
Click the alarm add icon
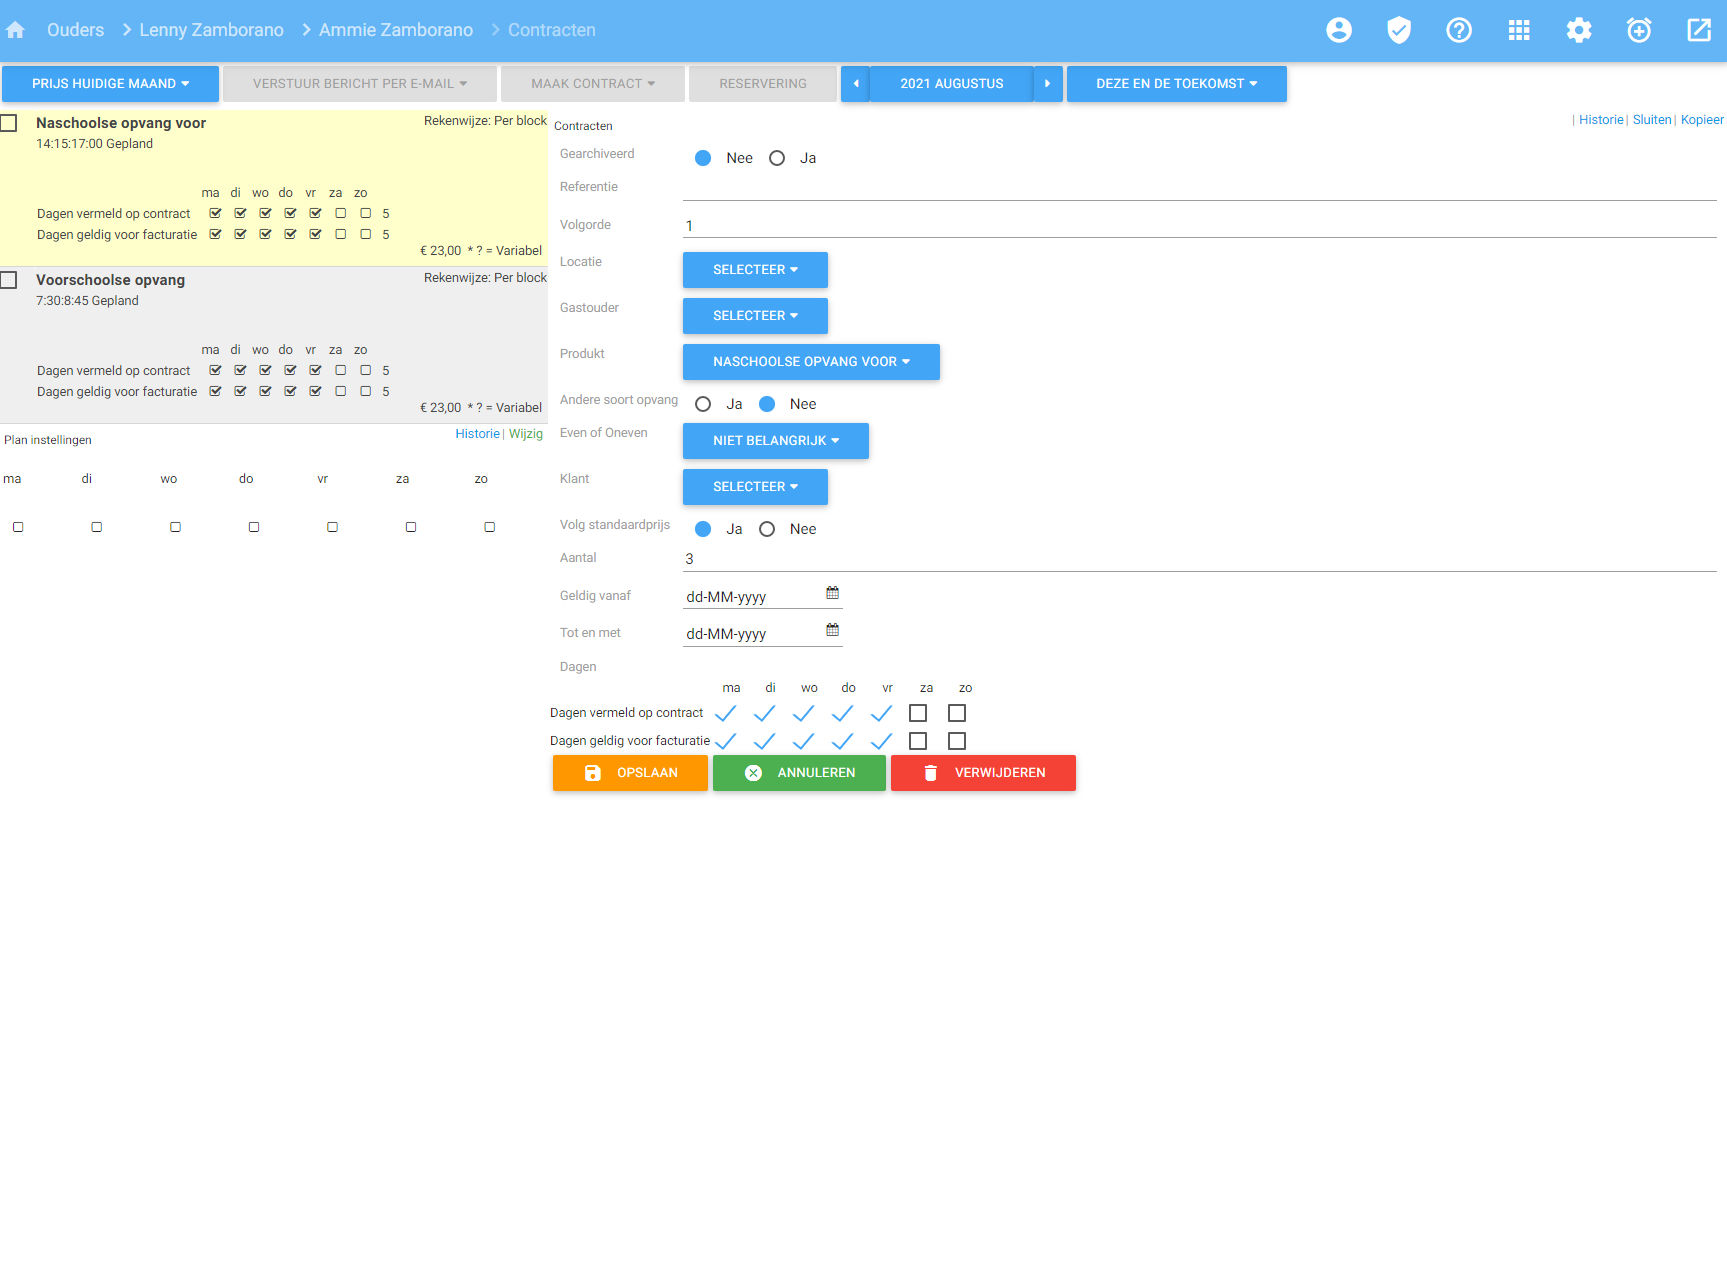[1638, 30]
